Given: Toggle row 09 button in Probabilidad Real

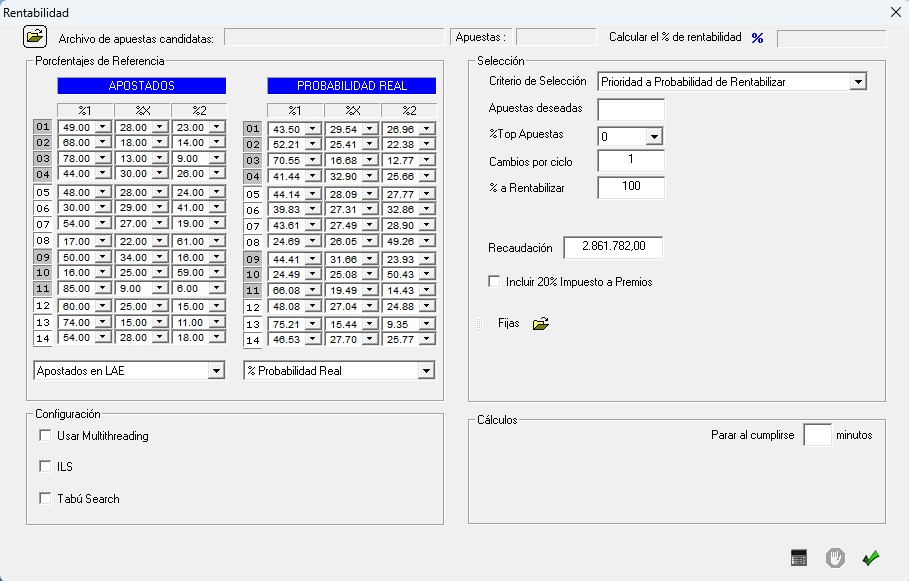Looking at the screenshot, I should [253, 259].
